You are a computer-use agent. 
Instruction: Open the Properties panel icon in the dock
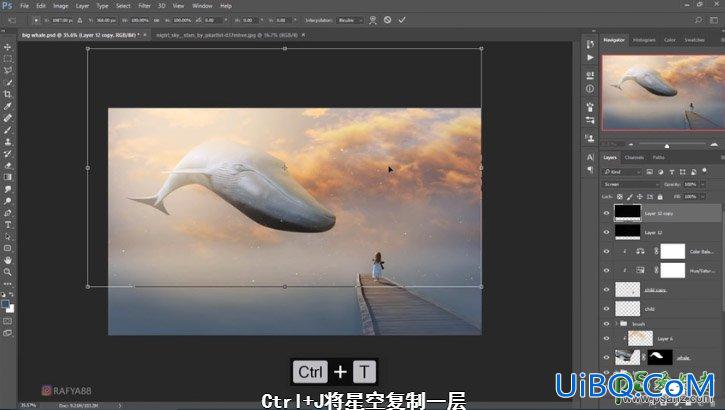[x=590, y=75]
